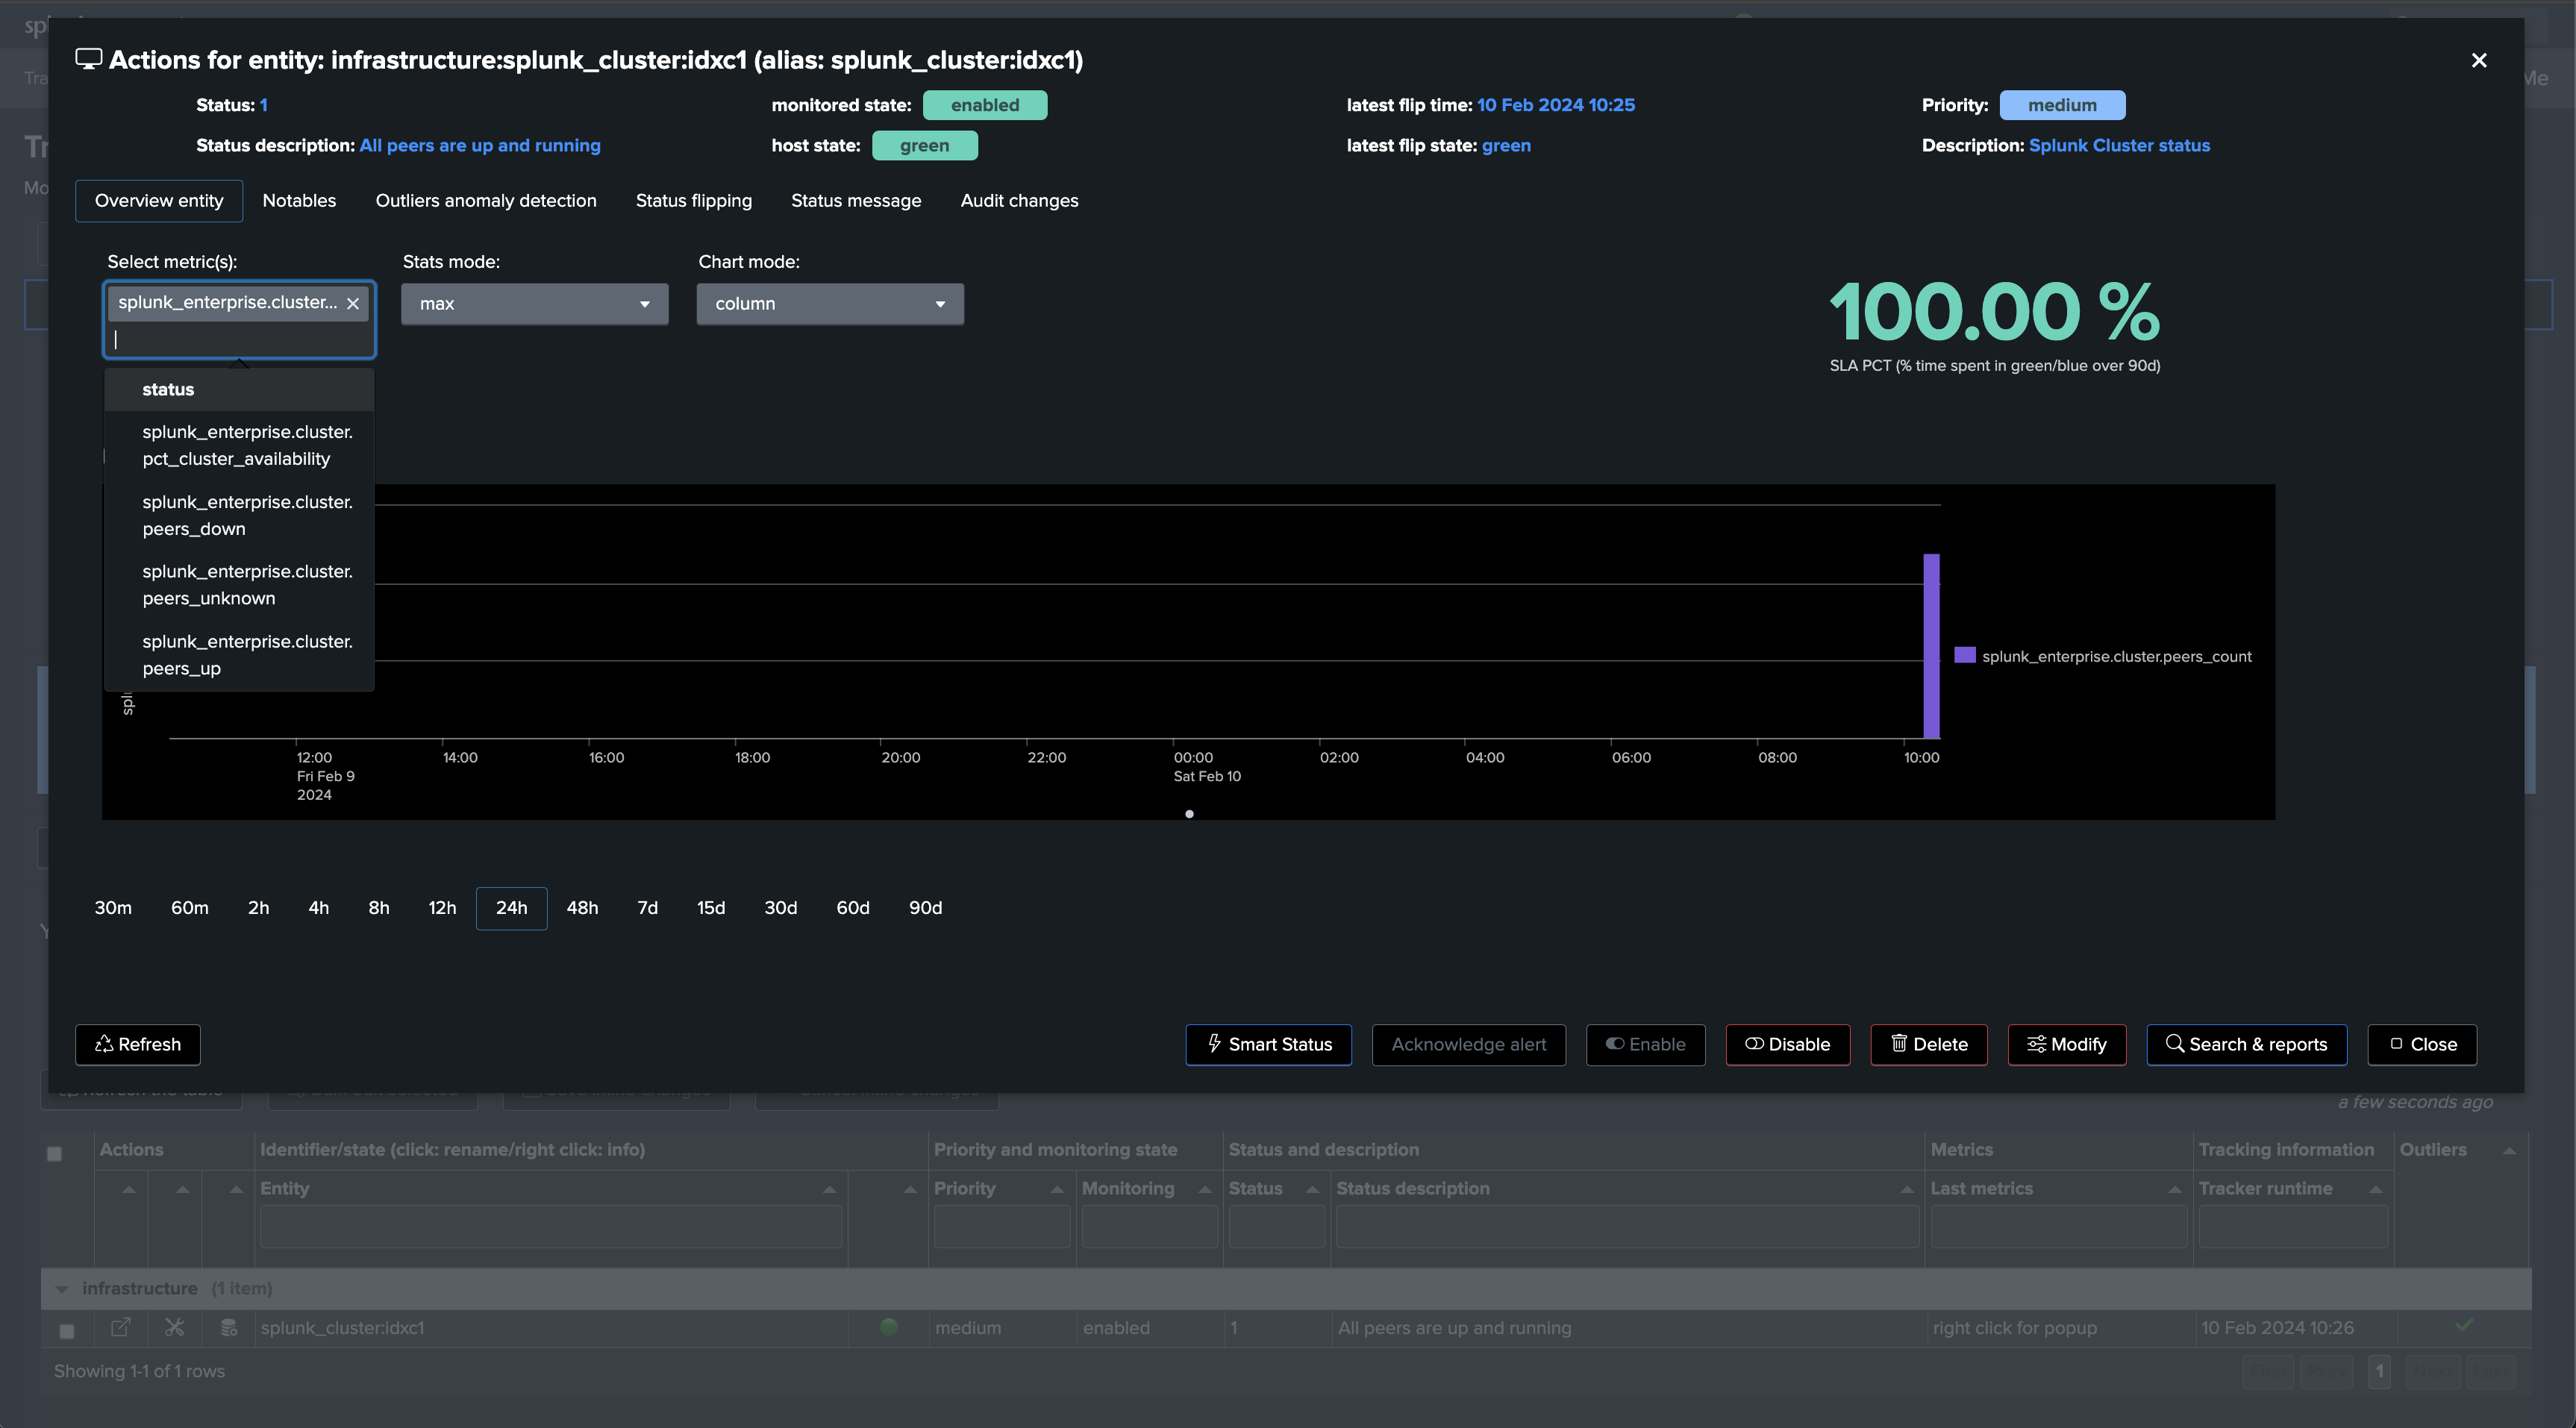Select the peers_unknown metric option
Viewport: 2576px width, 1428px height.
[239, 585]
